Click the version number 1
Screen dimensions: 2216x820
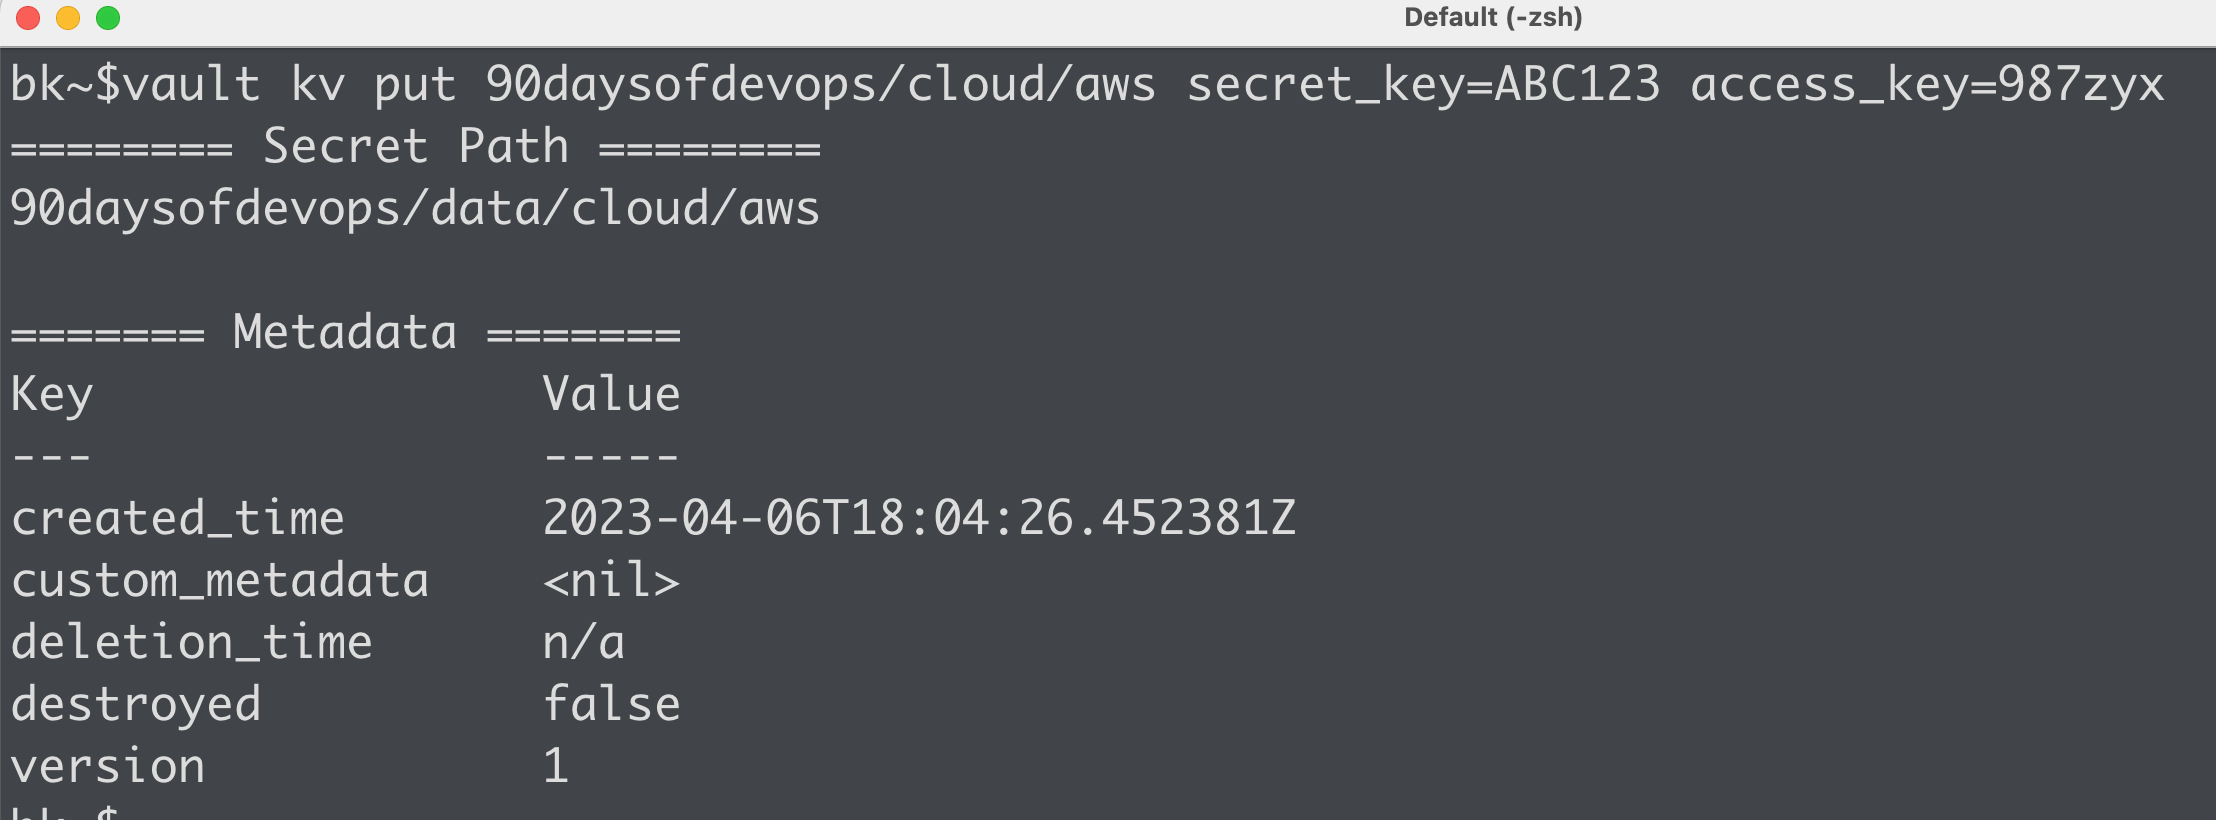pyautogui.click(x=556, y=766)
